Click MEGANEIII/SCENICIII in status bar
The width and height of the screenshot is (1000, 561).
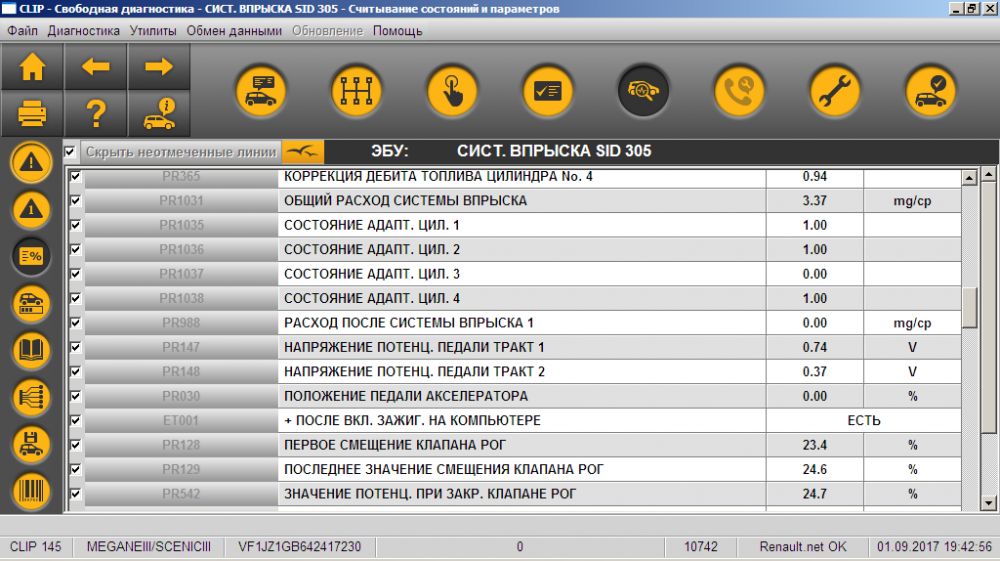point(149,546)
